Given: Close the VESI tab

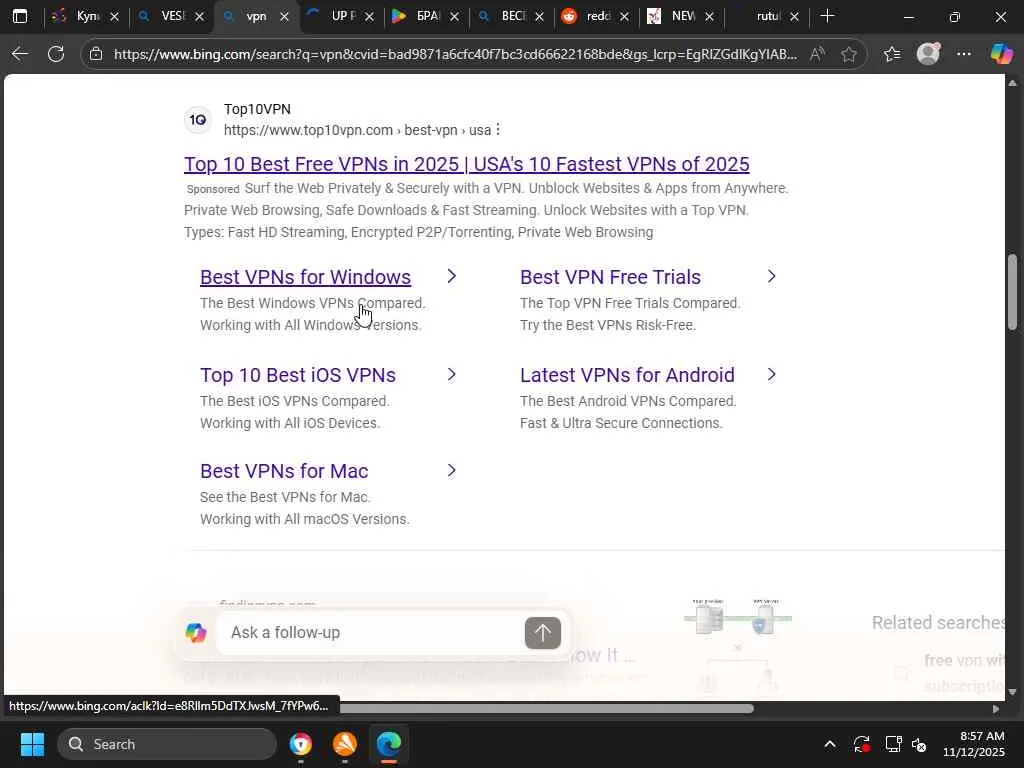Looking at the screenshot, I should tap(200, 16).
